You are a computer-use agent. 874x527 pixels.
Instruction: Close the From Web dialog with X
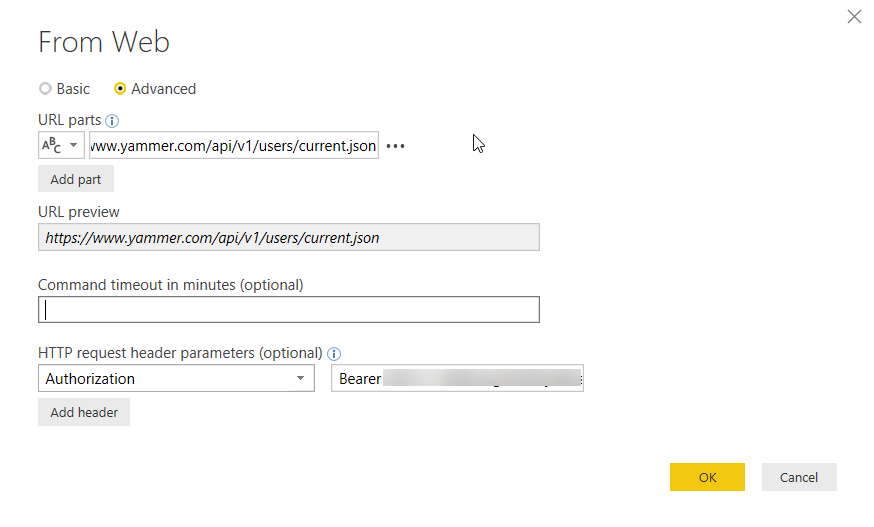point(854,16)
